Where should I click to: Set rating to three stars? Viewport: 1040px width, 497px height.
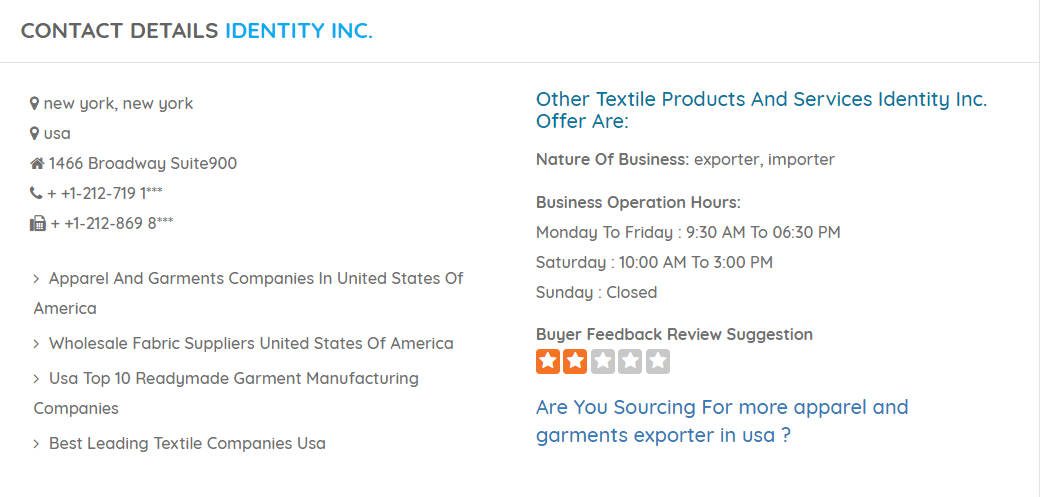[602, 361]
